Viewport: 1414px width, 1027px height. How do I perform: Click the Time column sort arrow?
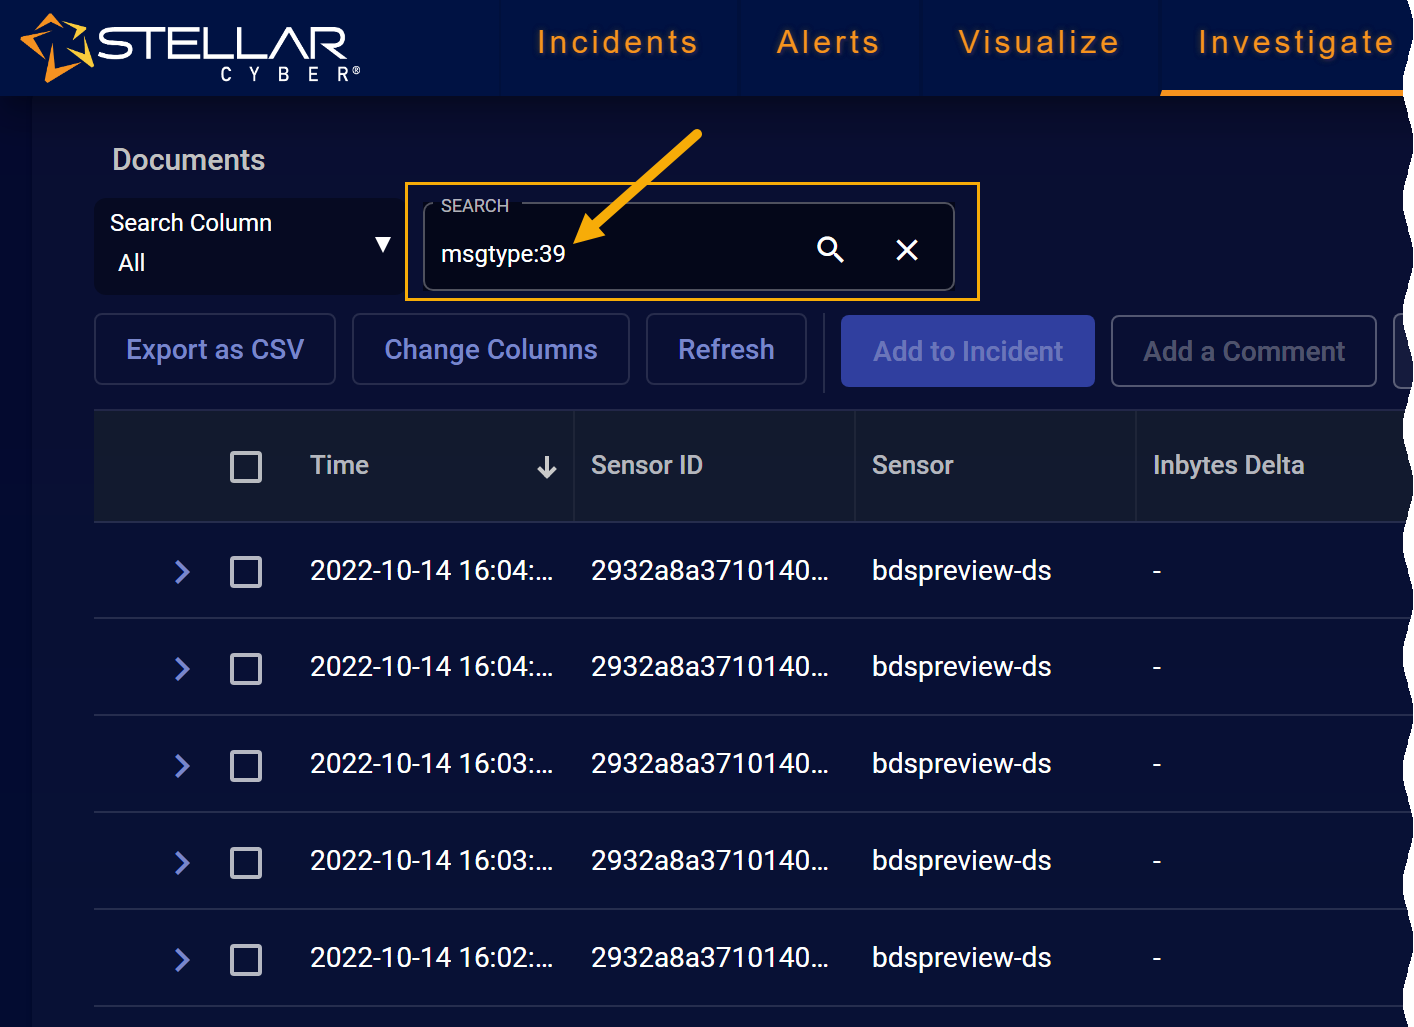(x=546, y=467)
